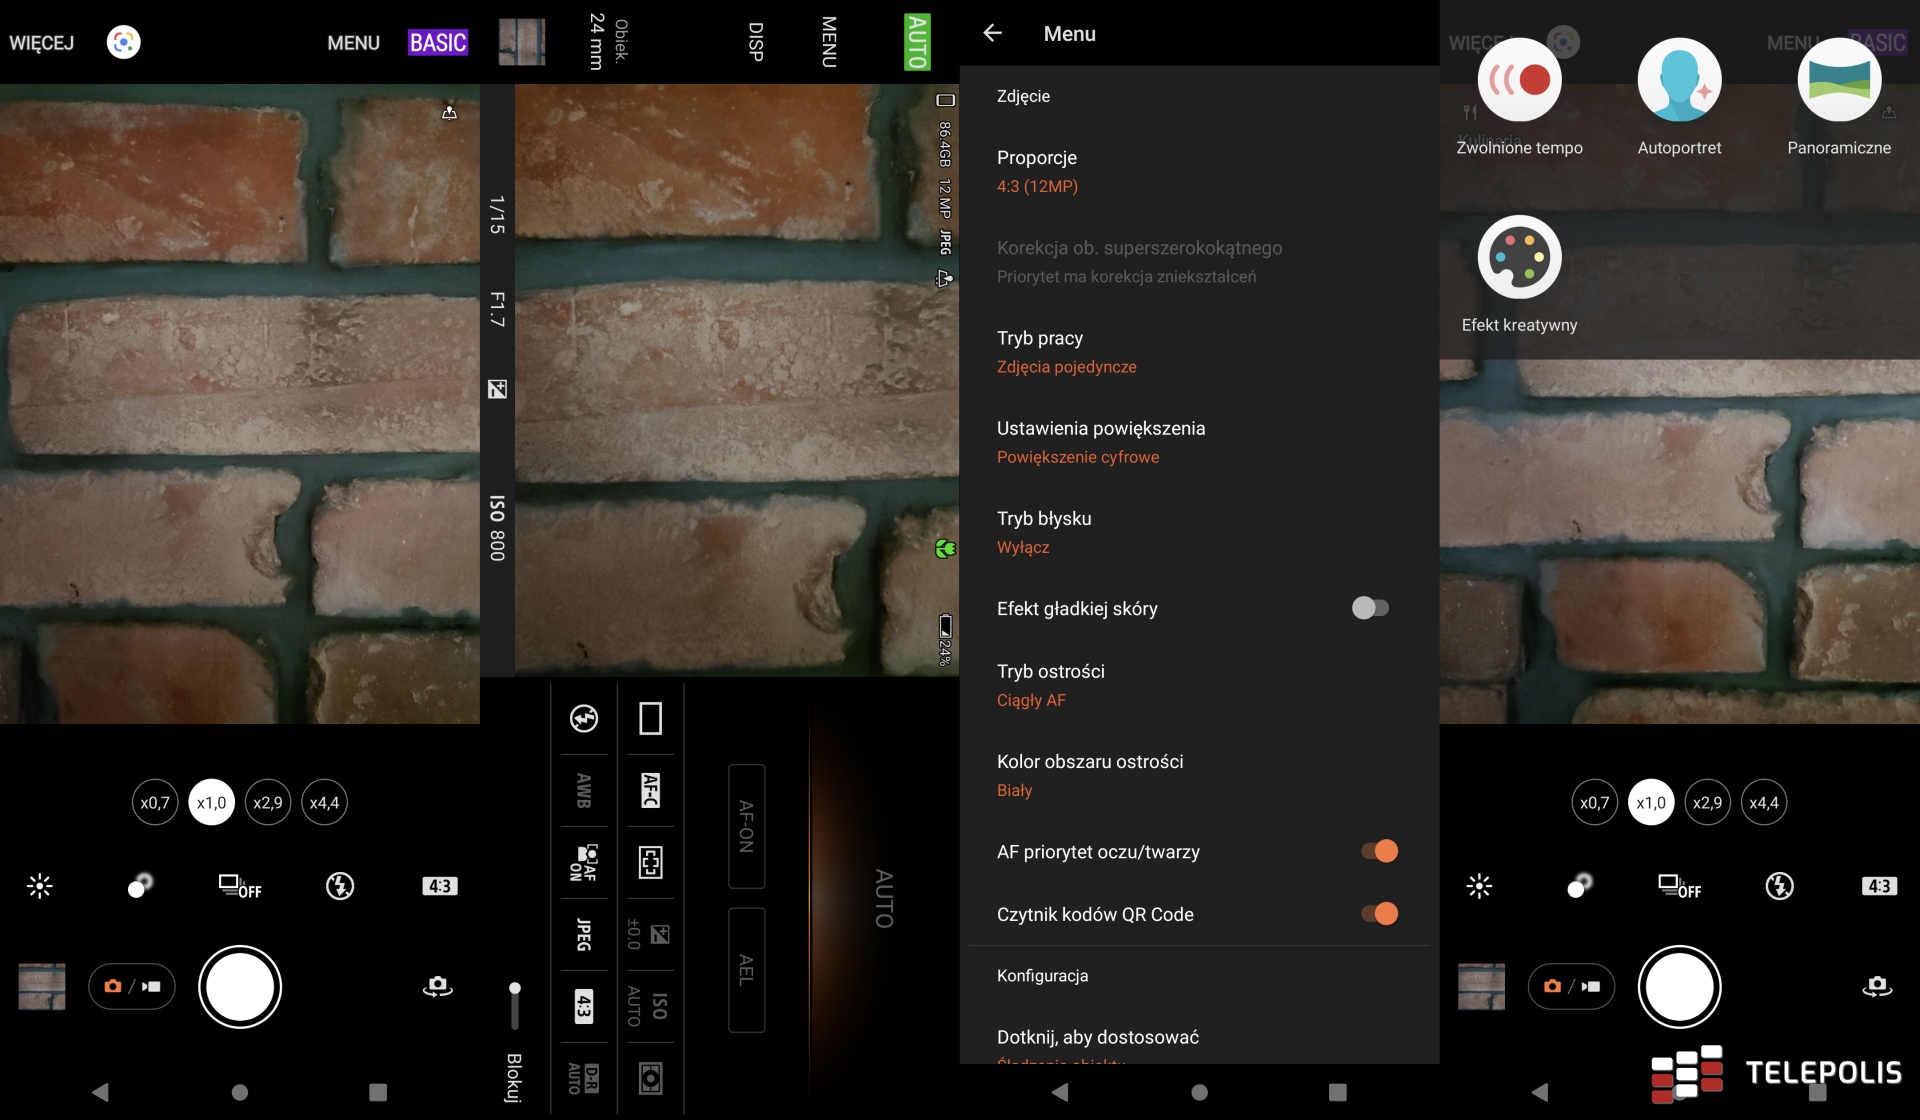
Task: Change Tryb ostrości from Ciągły AF
Action: click(x=1050, y=685)
